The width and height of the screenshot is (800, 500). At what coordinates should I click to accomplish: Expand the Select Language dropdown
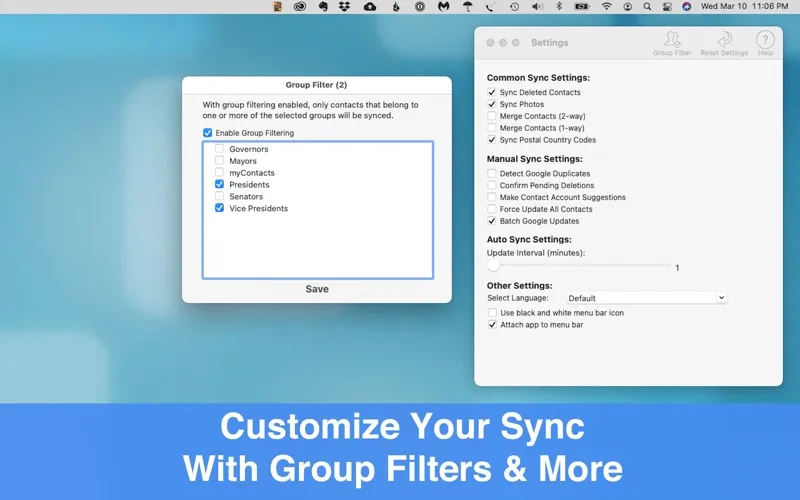tap(646, 298)
